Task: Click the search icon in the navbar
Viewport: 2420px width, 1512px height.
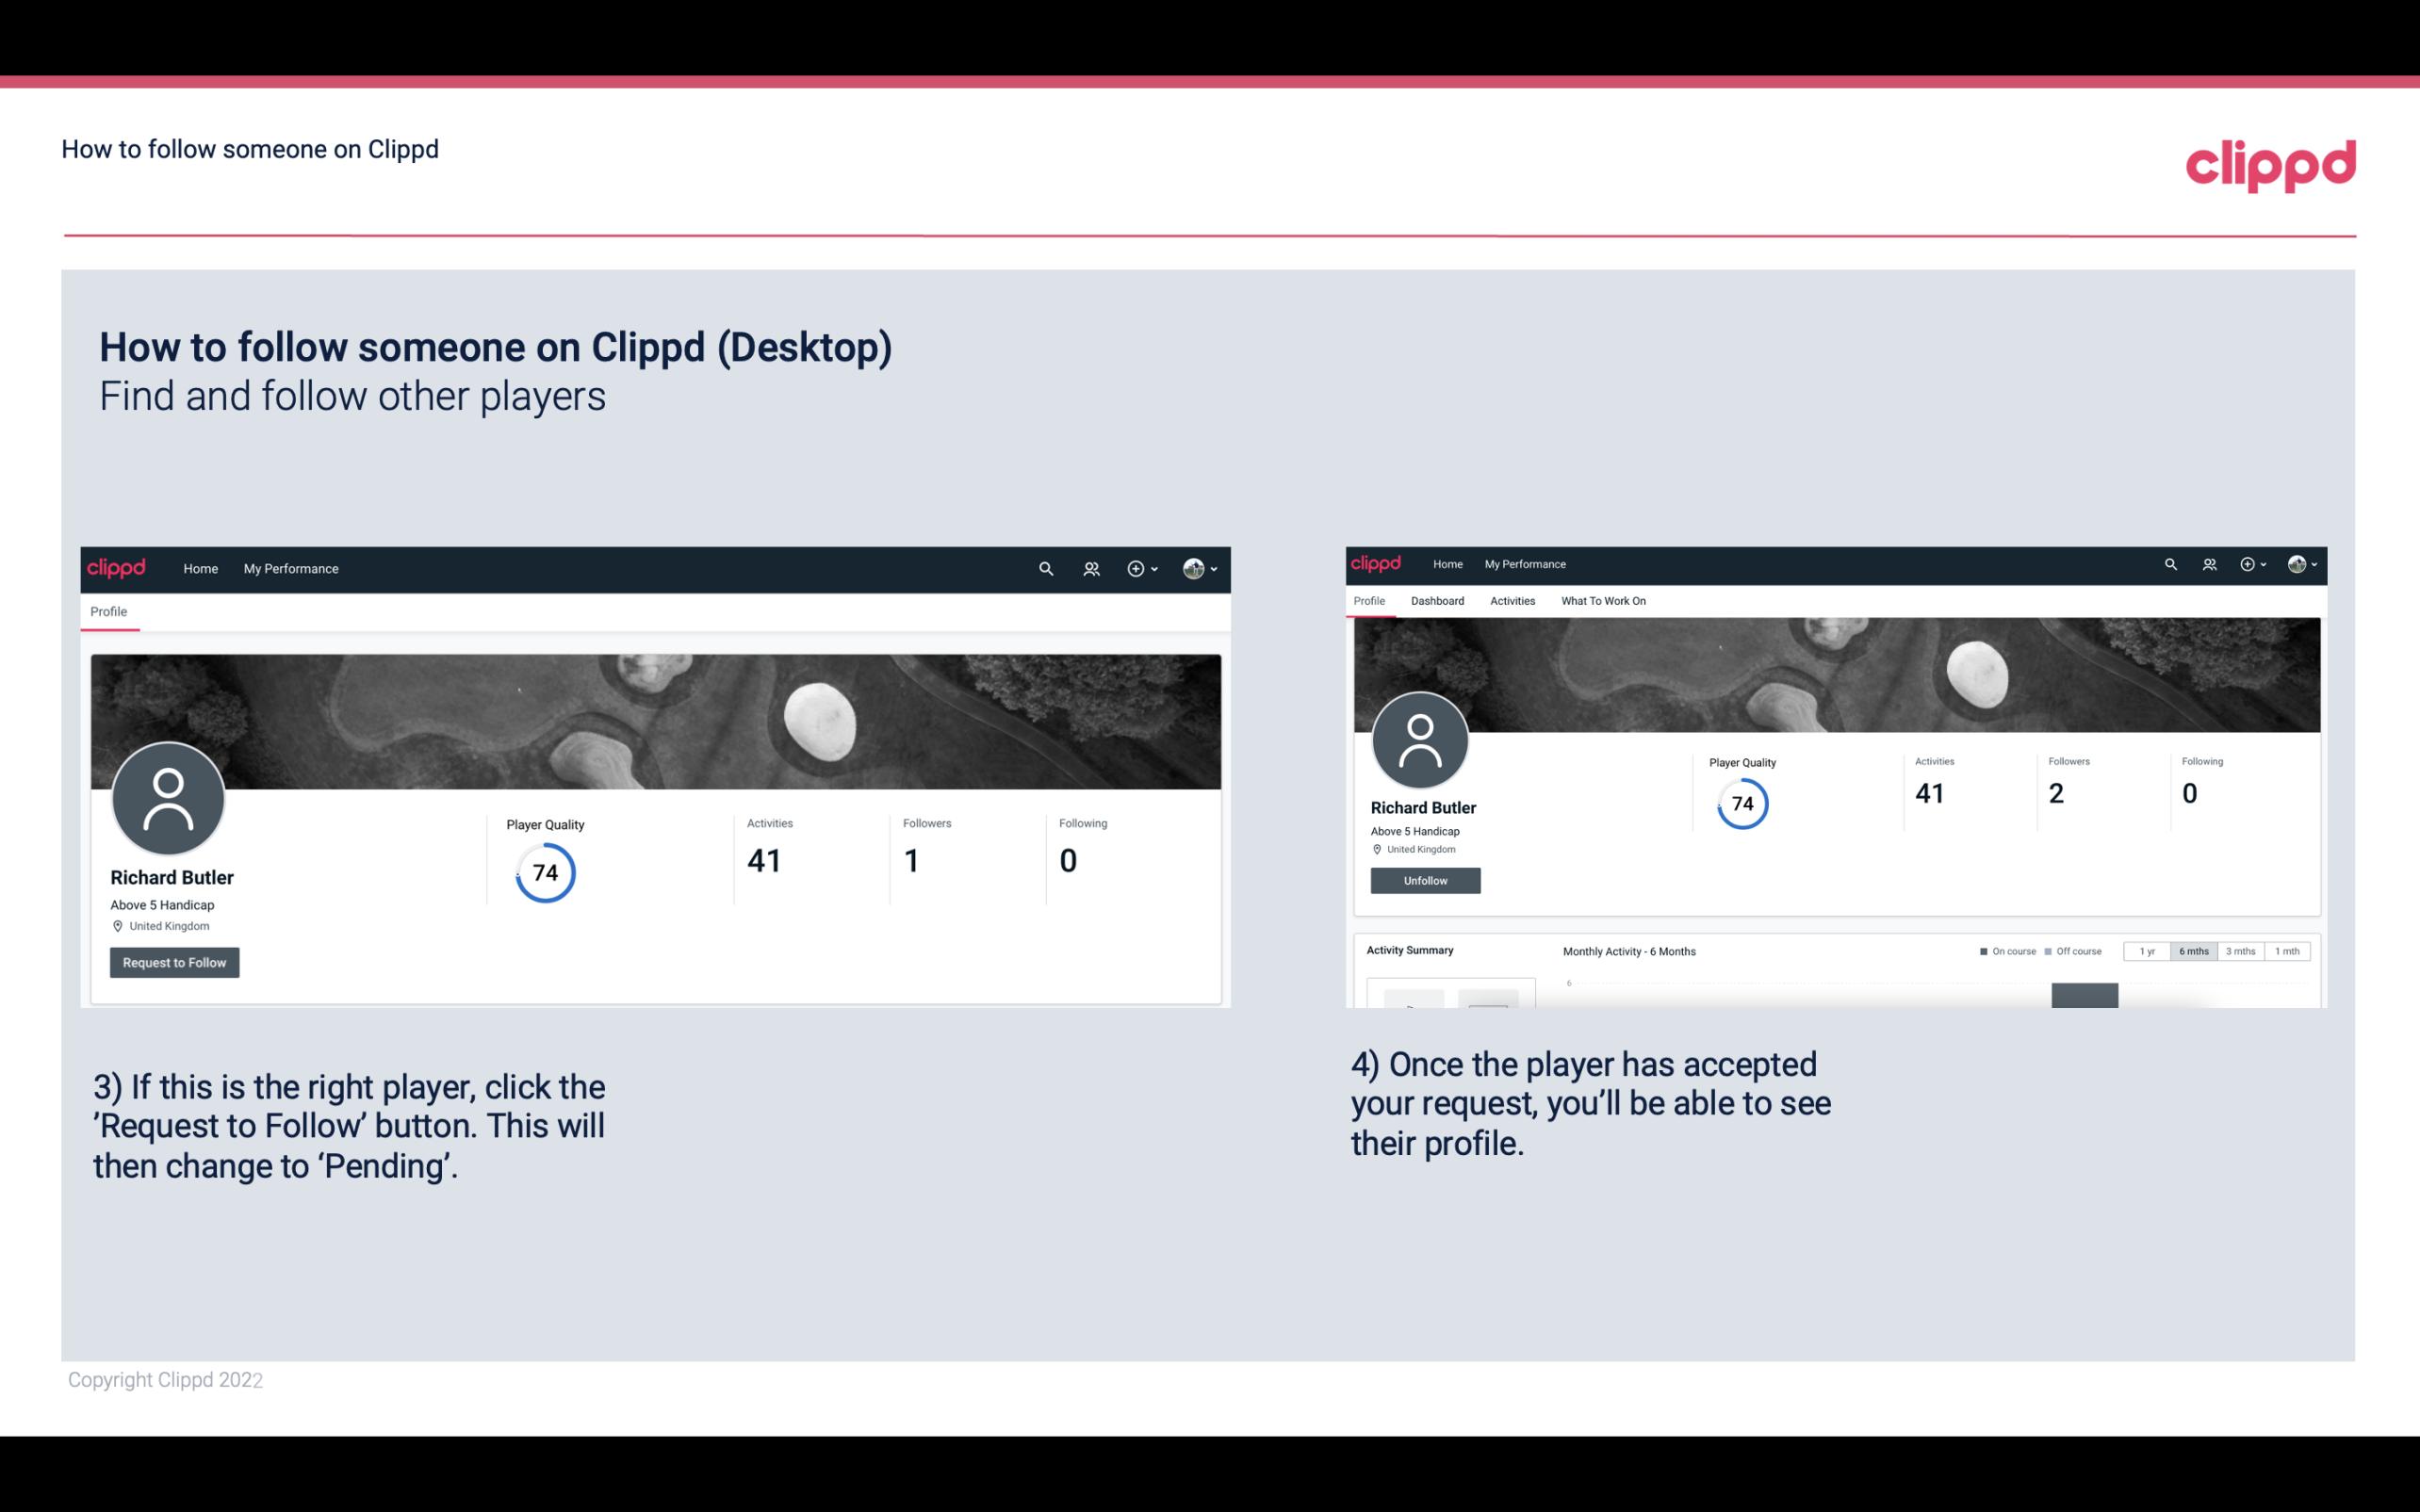Action: point(1045,568)
